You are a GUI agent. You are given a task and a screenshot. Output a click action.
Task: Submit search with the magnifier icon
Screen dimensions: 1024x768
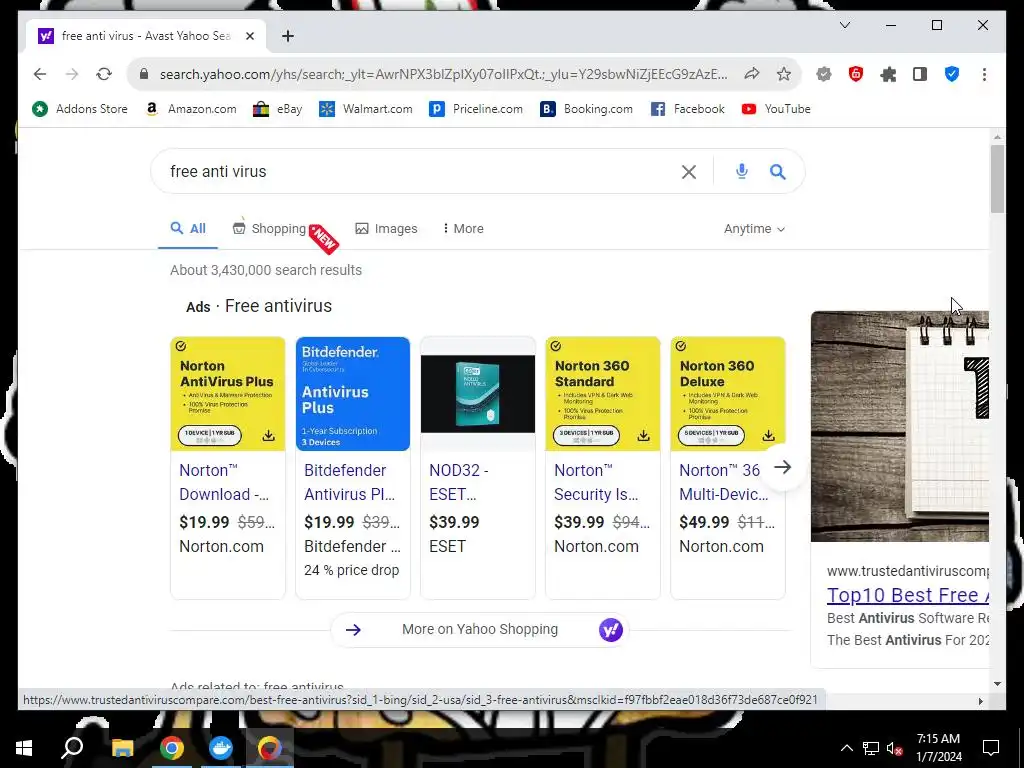coord(777,172)
